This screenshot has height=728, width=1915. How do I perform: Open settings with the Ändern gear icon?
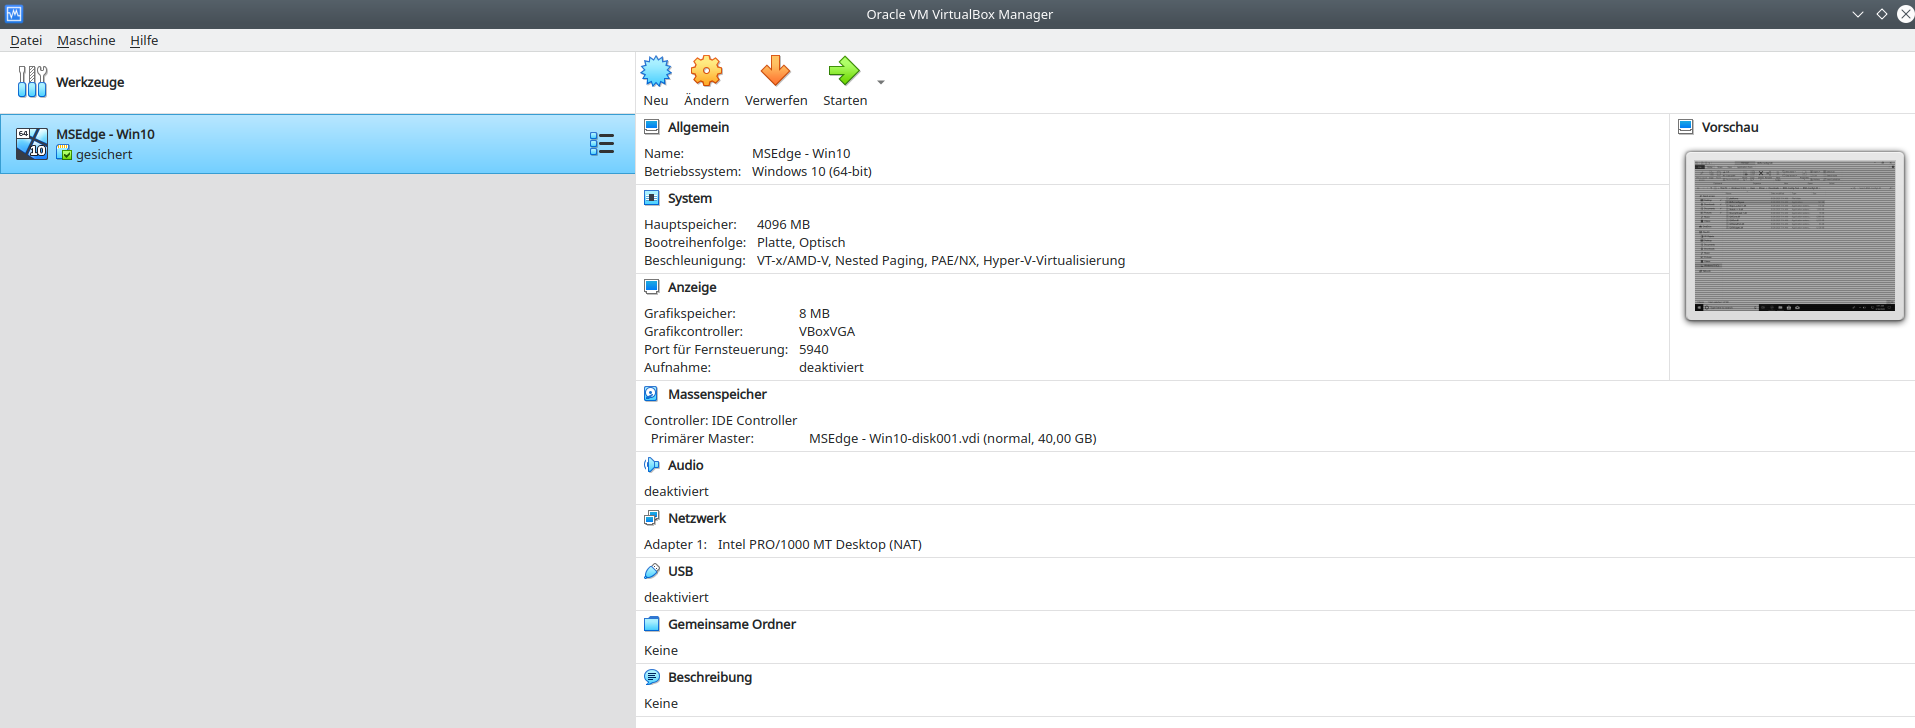pos(706,72)
